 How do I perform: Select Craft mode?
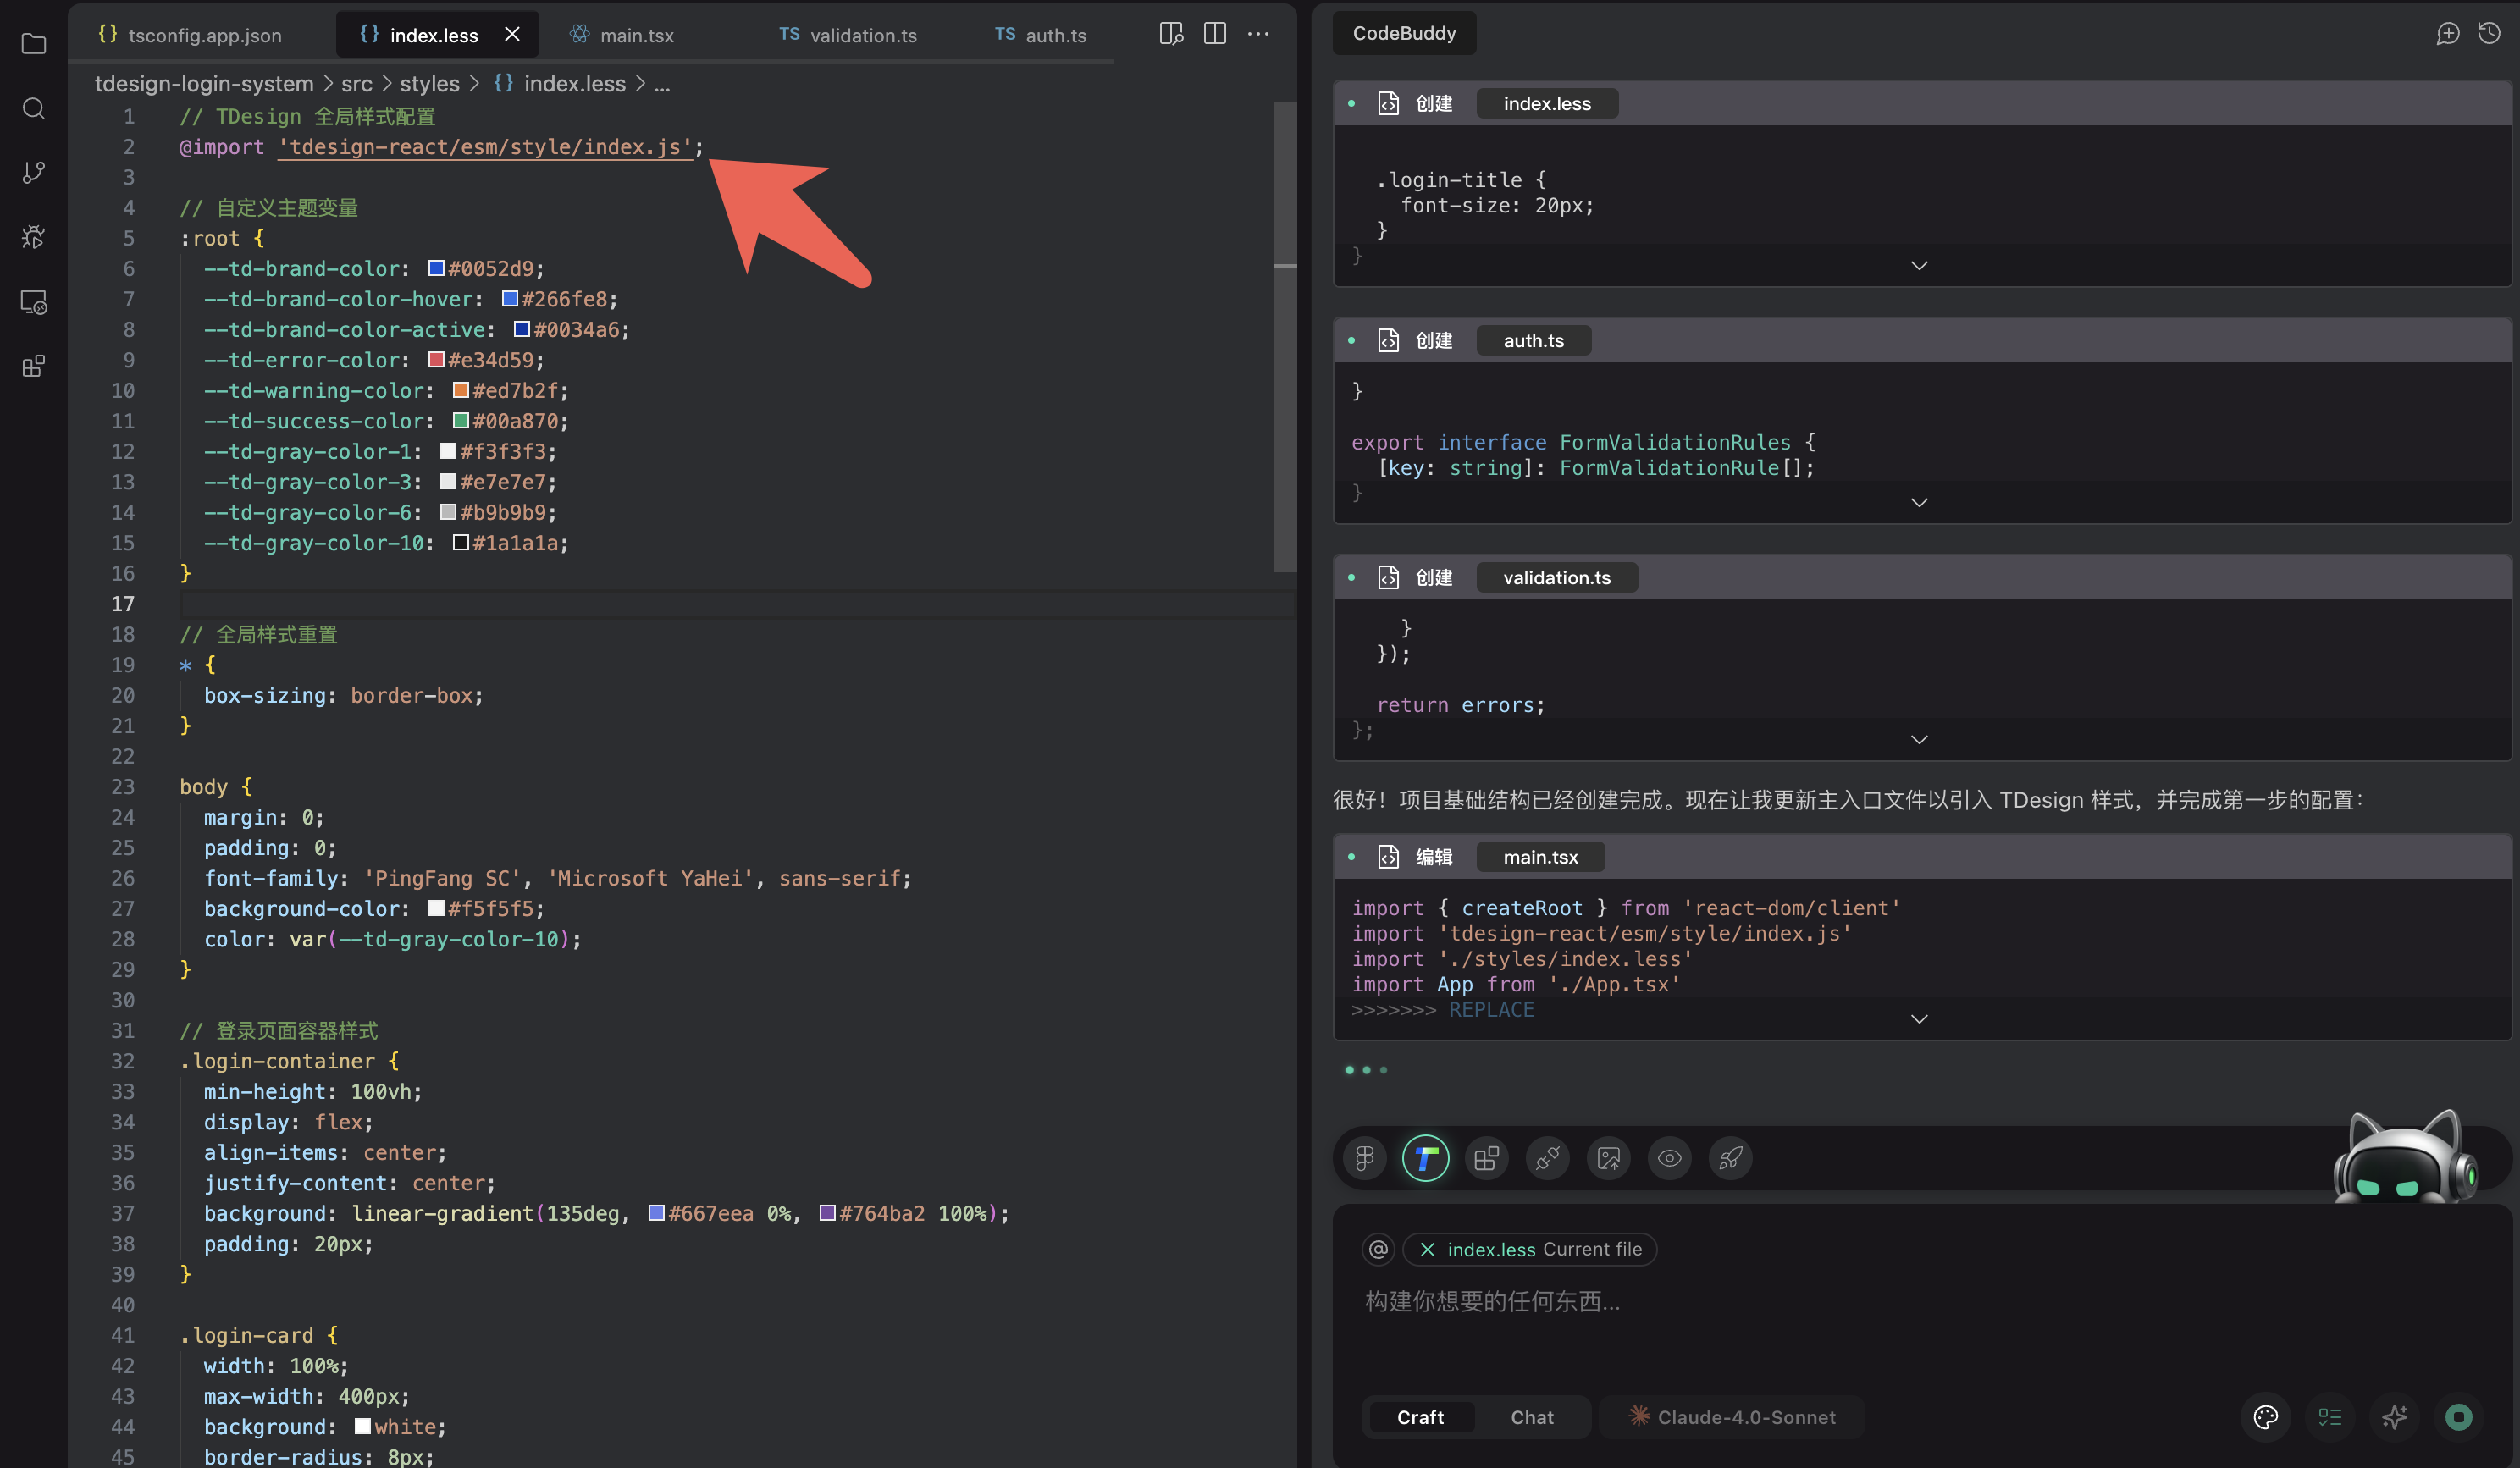pos(1419,1417)
